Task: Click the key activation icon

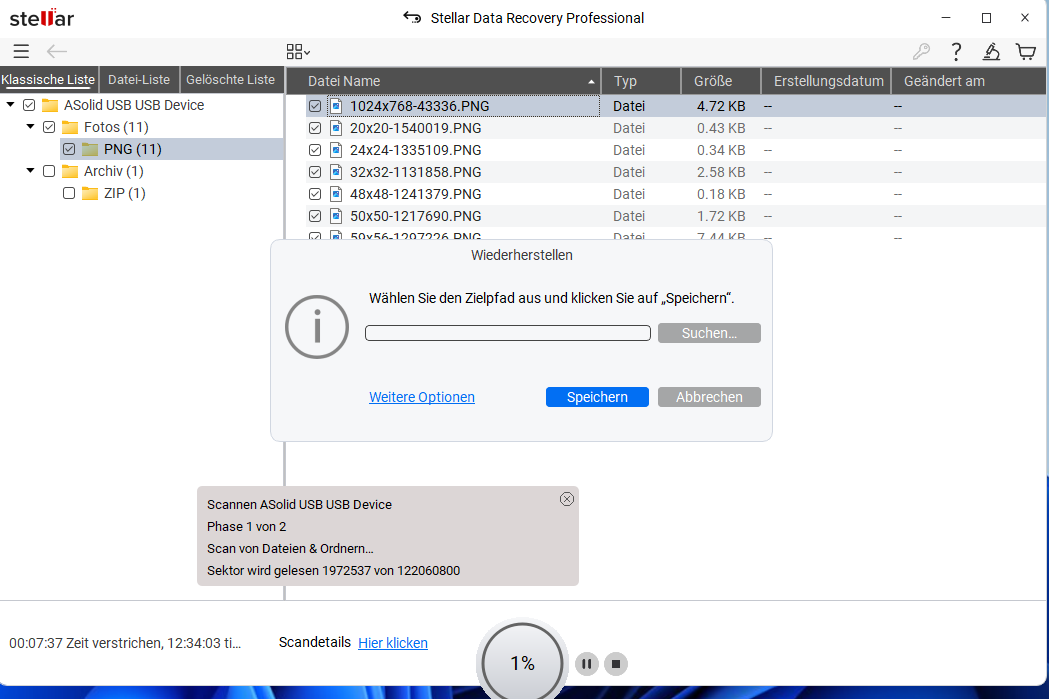Action: coord(921,52)
